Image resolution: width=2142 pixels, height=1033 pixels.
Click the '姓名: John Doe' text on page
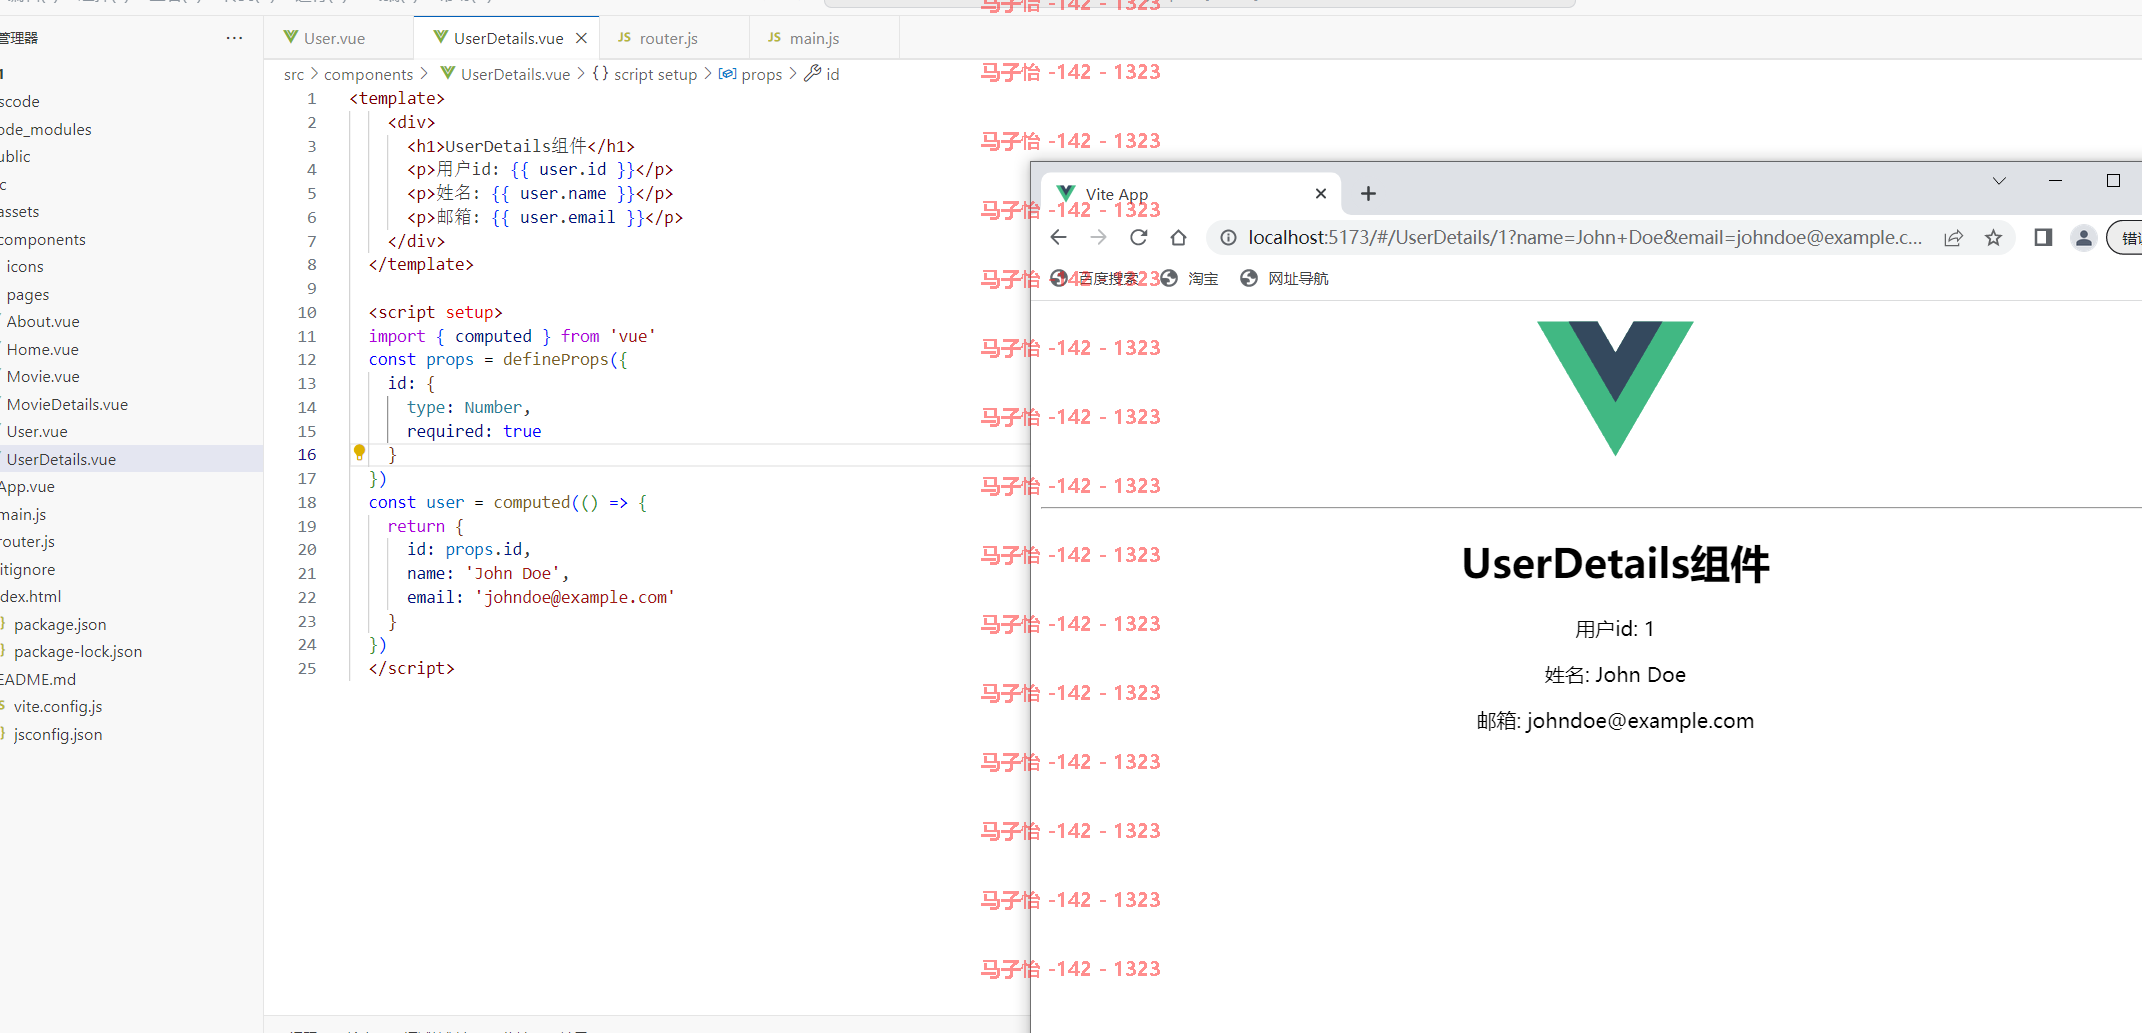(x=1615, y=675)
